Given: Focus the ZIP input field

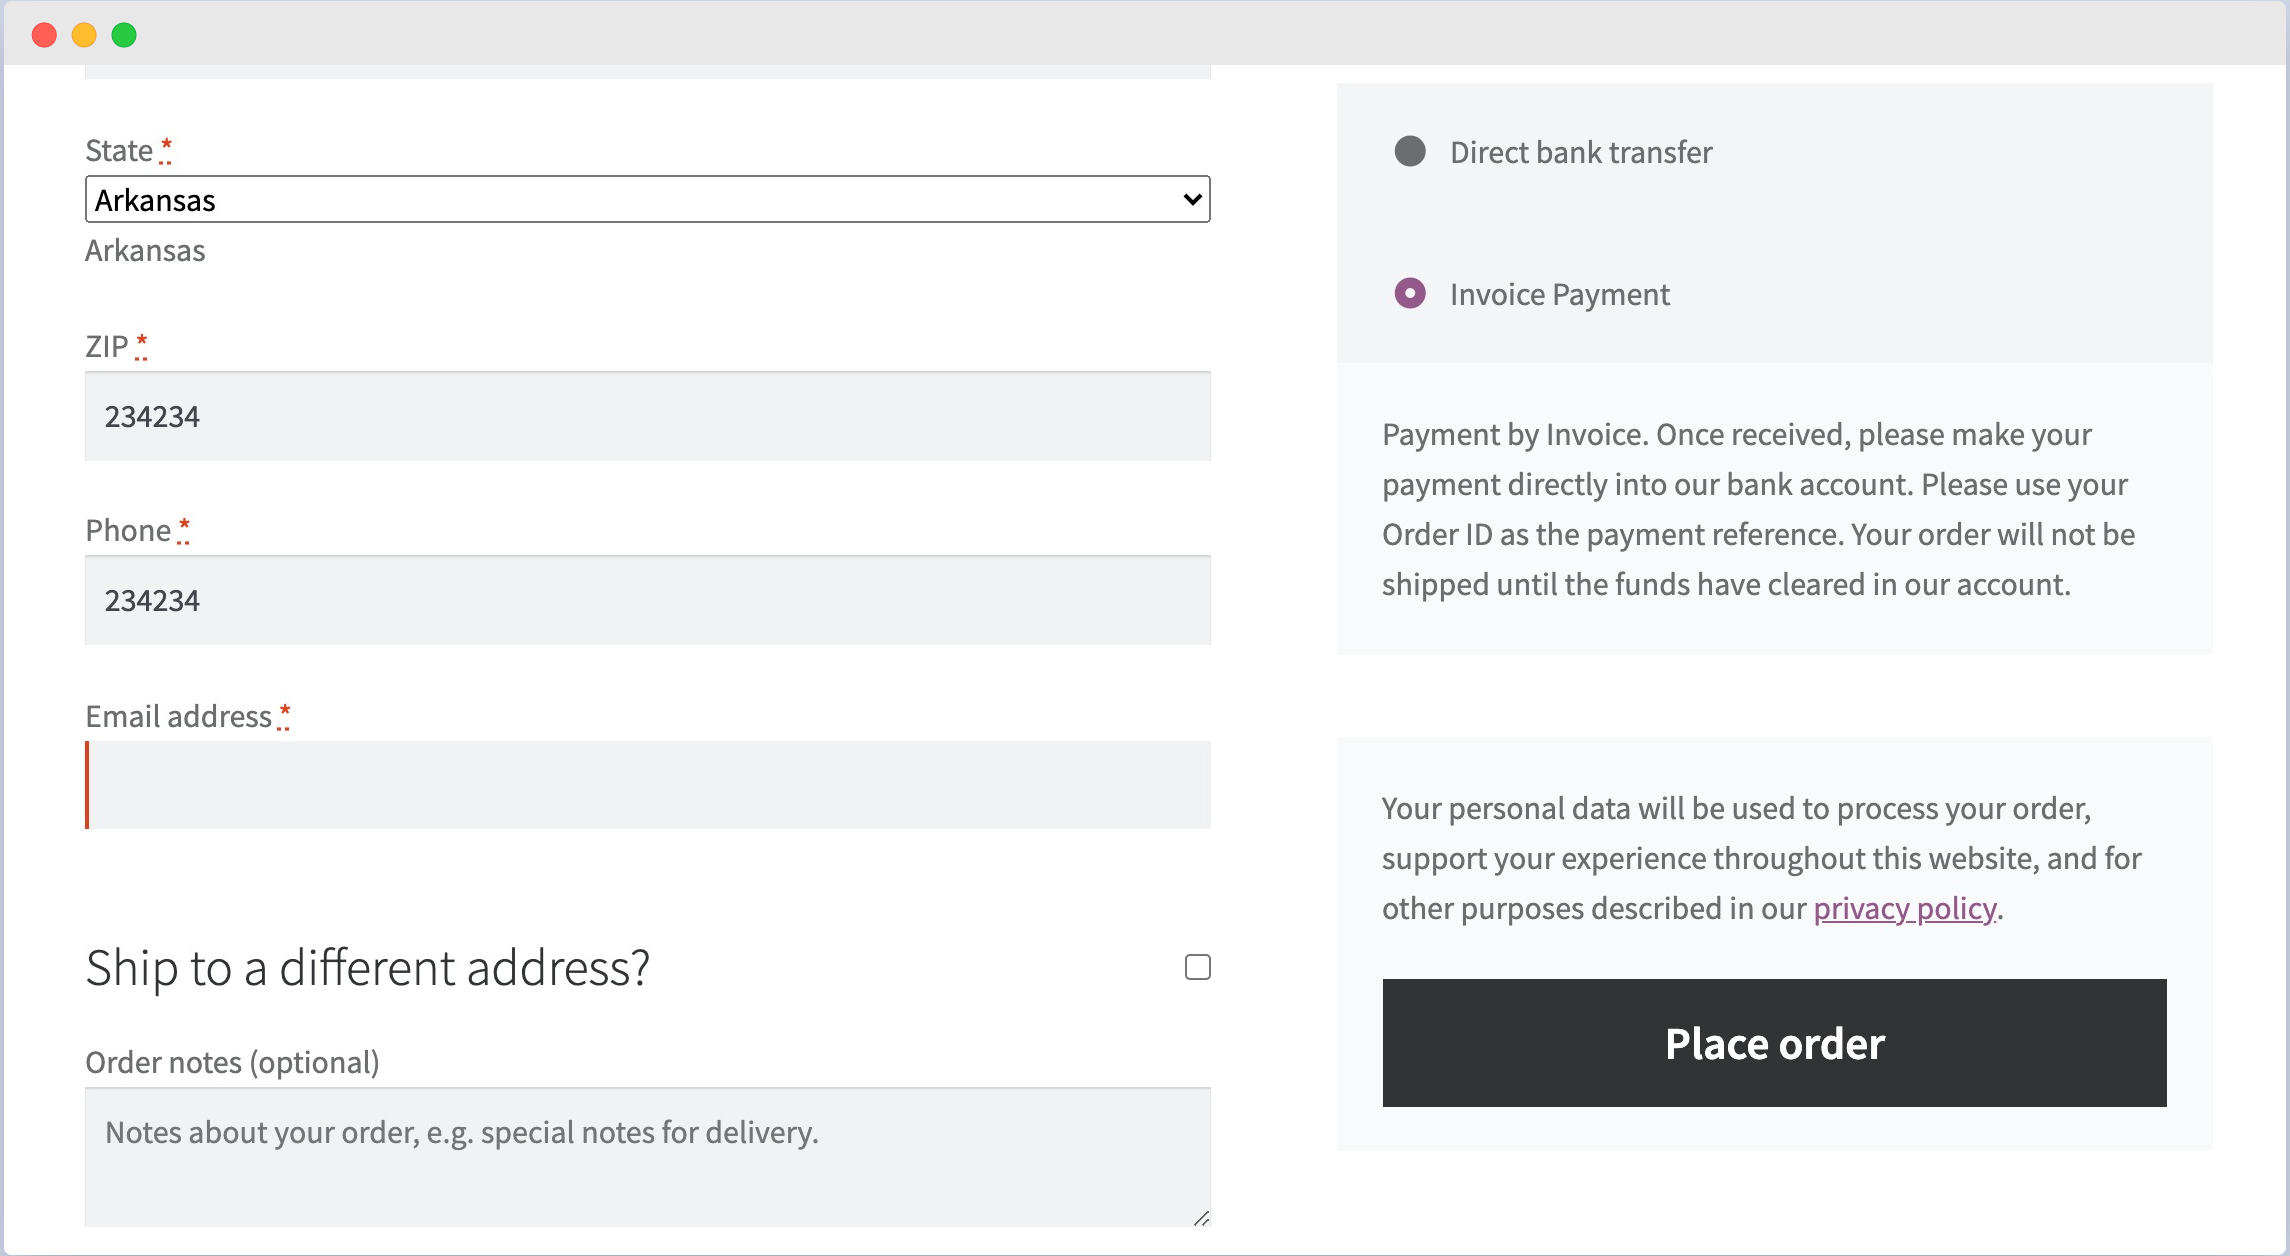Looking at the screenshot, I should pyautogui.click(x=647, y=415).
